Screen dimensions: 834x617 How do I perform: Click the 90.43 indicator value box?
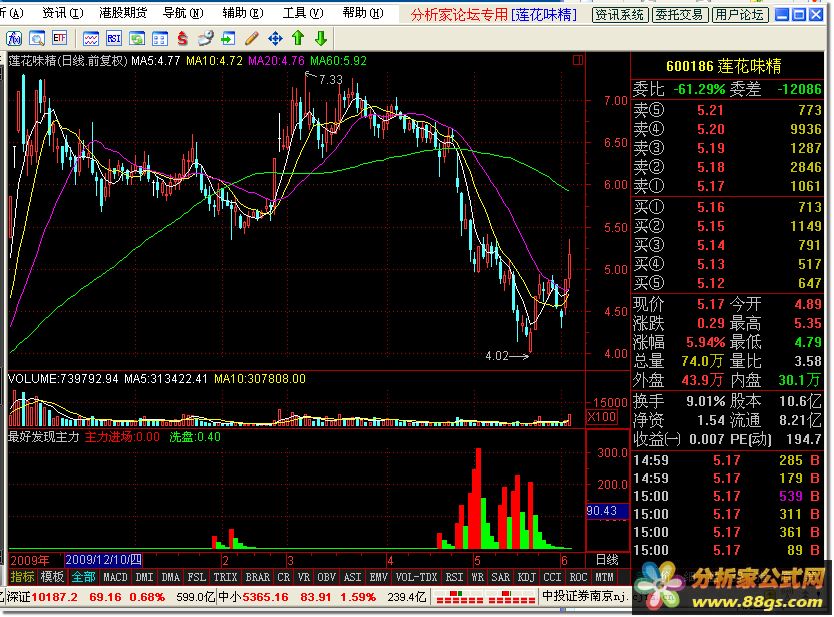point(605,511)
